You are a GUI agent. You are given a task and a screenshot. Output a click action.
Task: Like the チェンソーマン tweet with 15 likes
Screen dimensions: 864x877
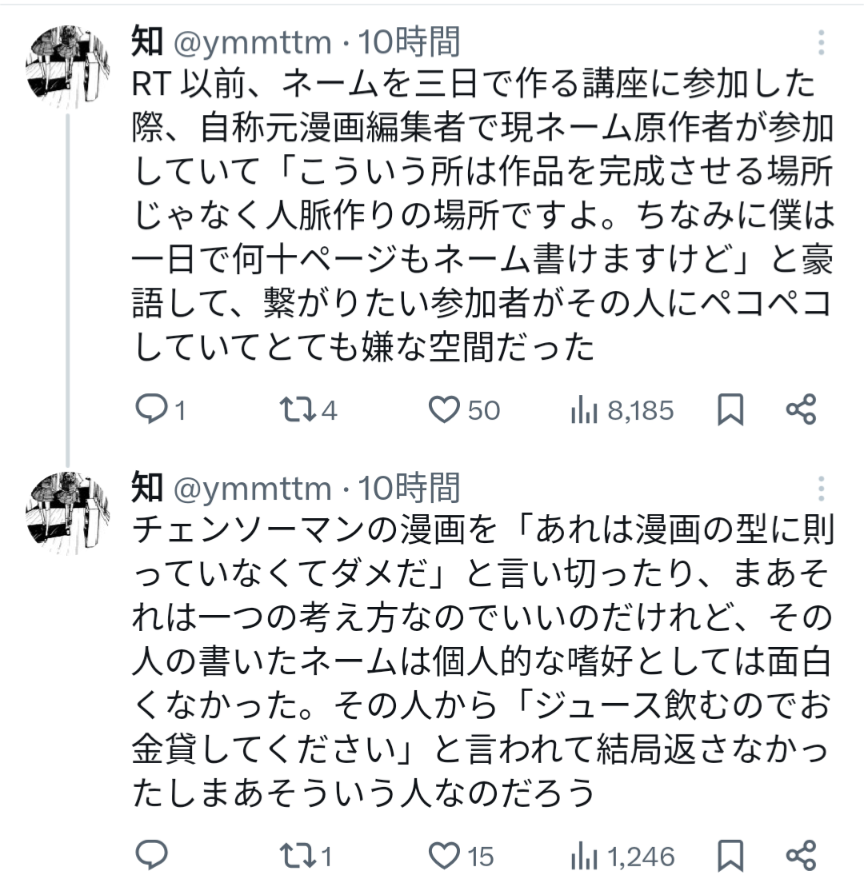pos(443,856)
